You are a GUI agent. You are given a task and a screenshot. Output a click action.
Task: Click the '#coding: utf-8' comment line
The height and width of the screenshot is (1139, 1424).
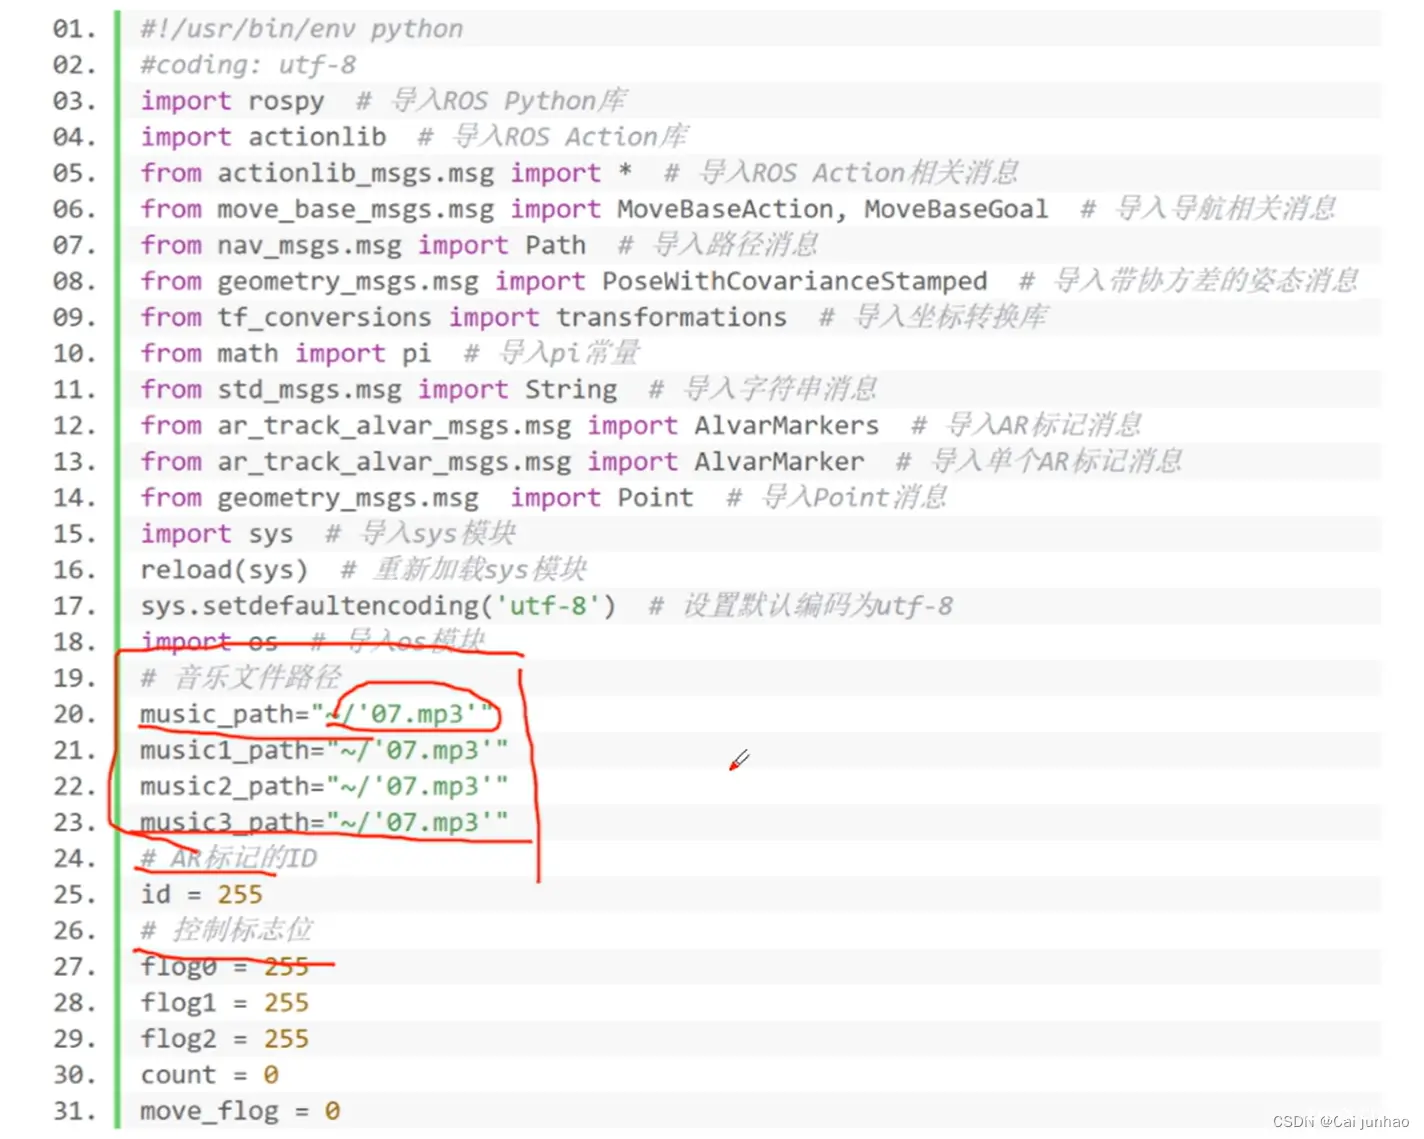(x=248, y=65)
